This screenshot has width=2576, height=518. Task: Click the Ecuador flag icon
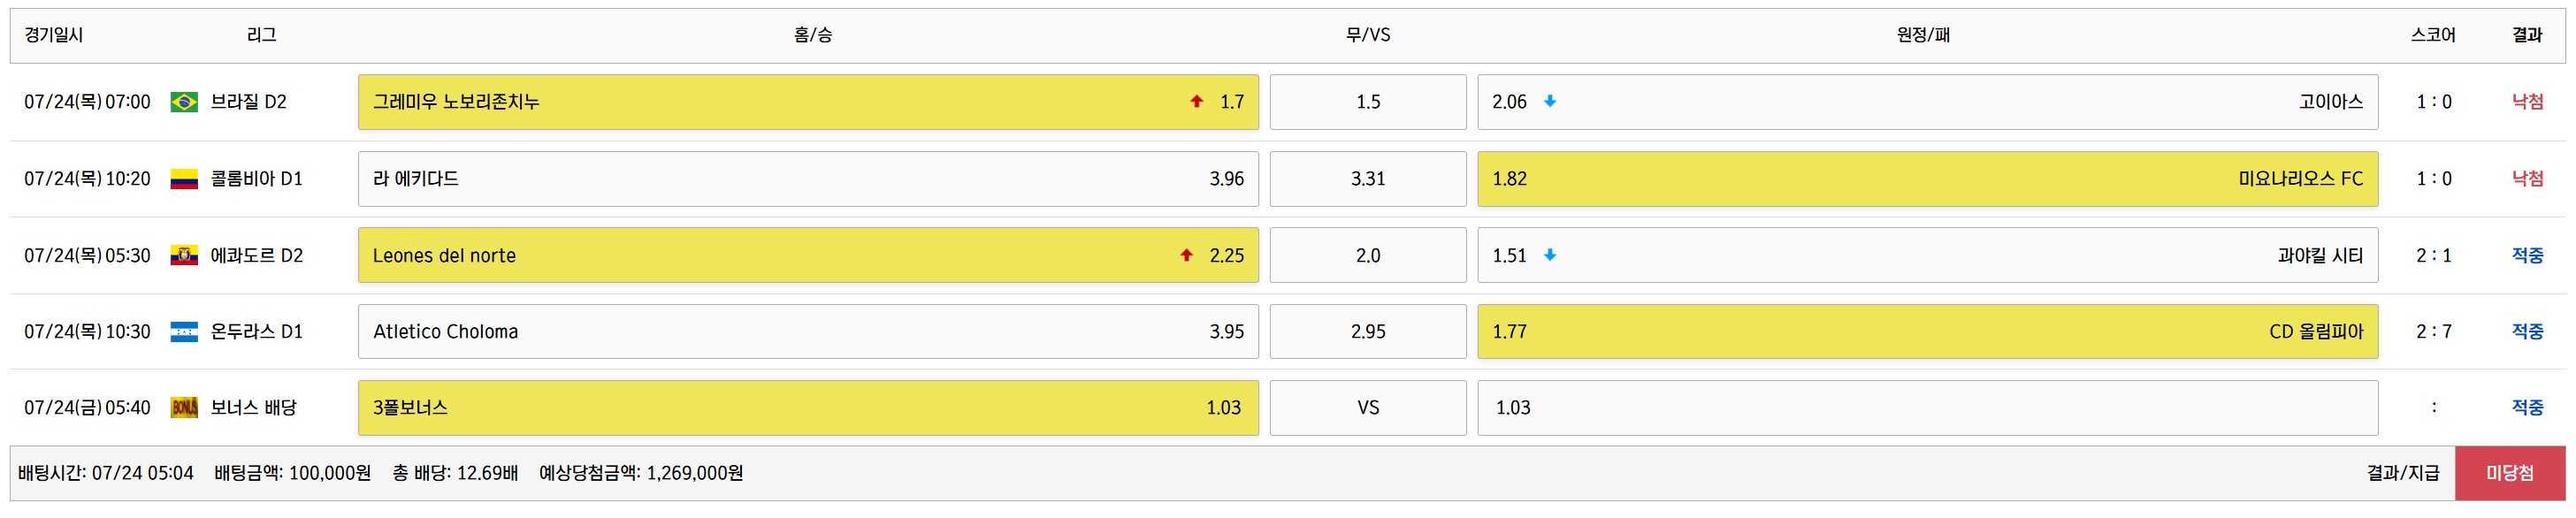[184, 256]
